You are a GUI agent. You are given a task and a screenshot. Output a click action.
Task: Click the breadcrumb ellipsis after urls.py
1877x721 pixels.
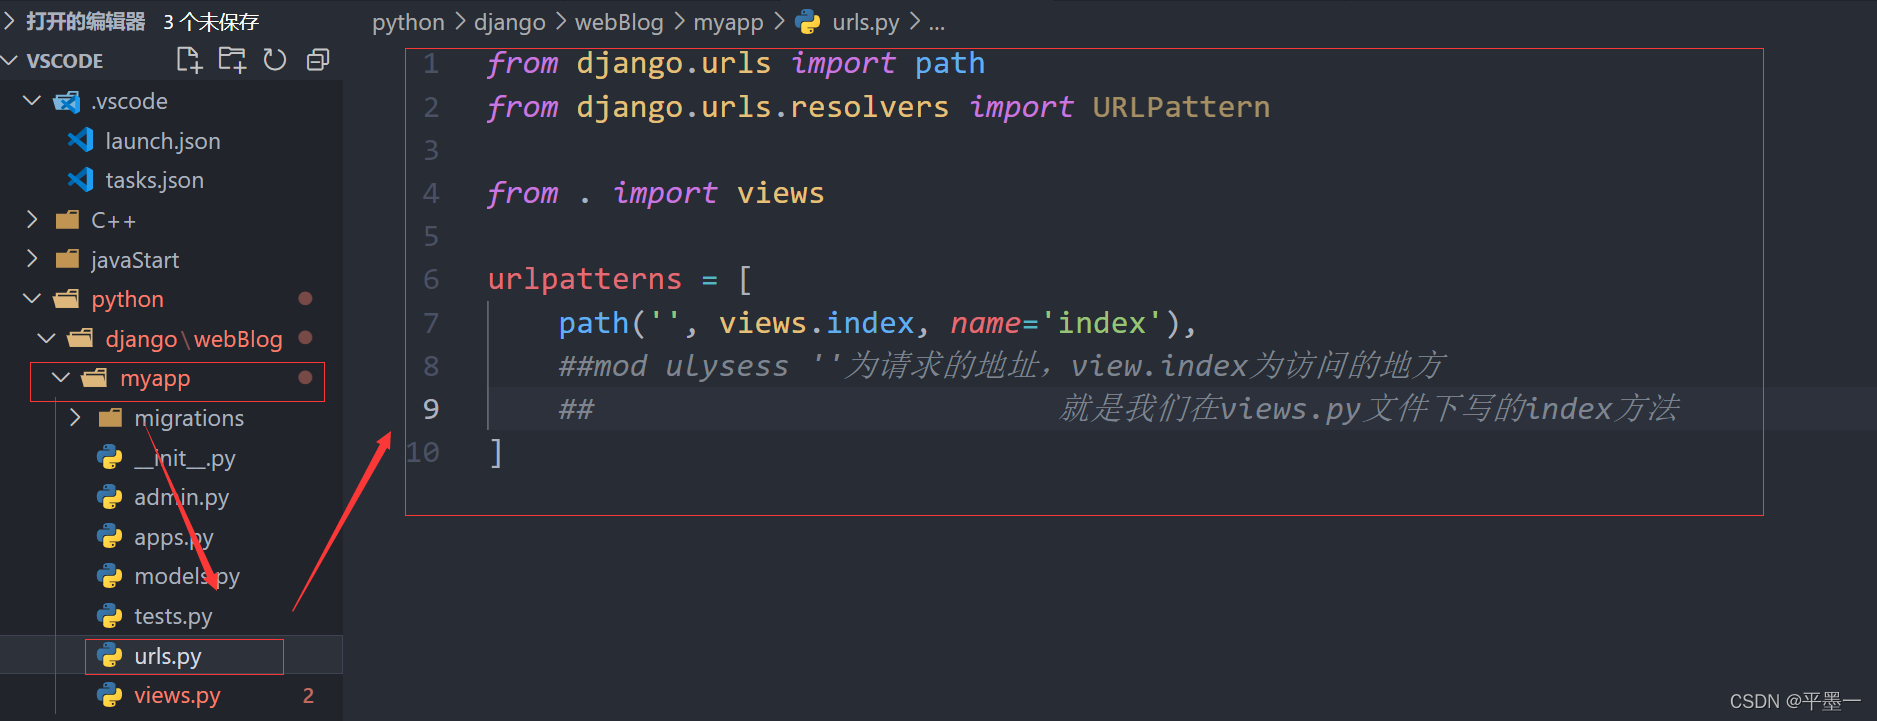936,23
